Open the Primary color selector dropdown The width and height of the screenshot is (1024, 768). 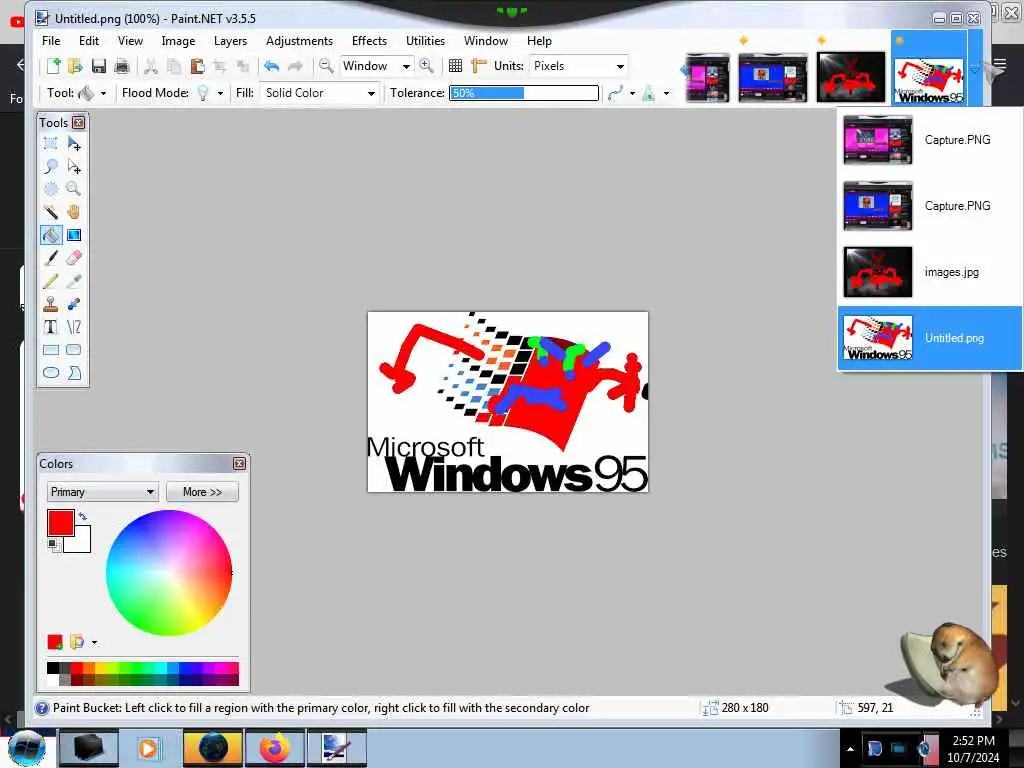point(103,492)
